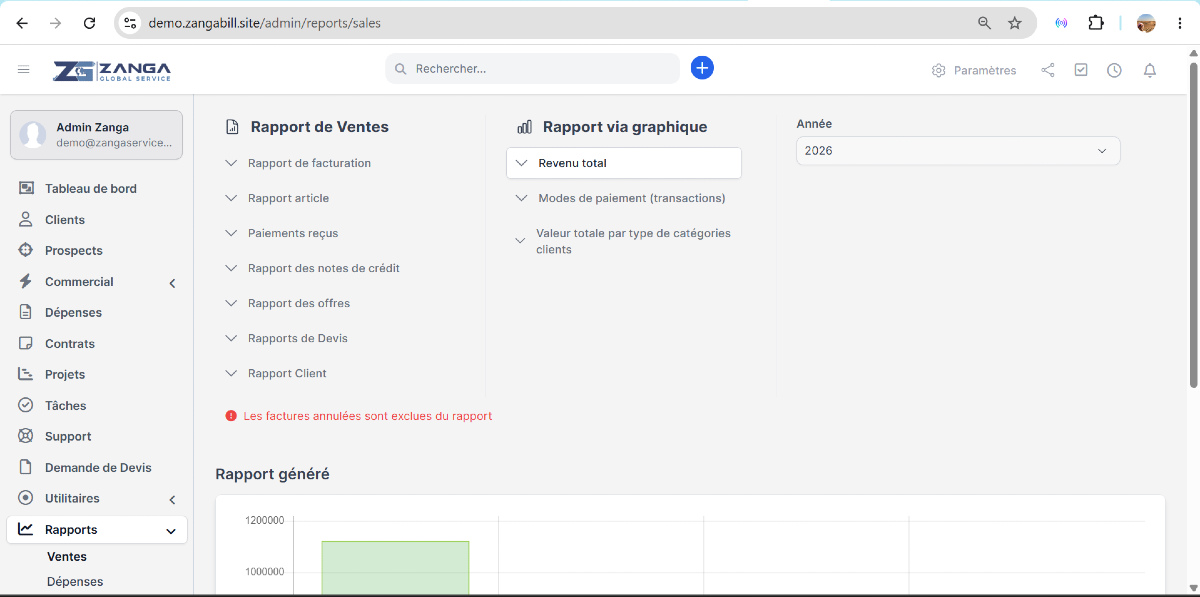
Task: Click the Zanga Global Service logo
Action: click(112, 70)
